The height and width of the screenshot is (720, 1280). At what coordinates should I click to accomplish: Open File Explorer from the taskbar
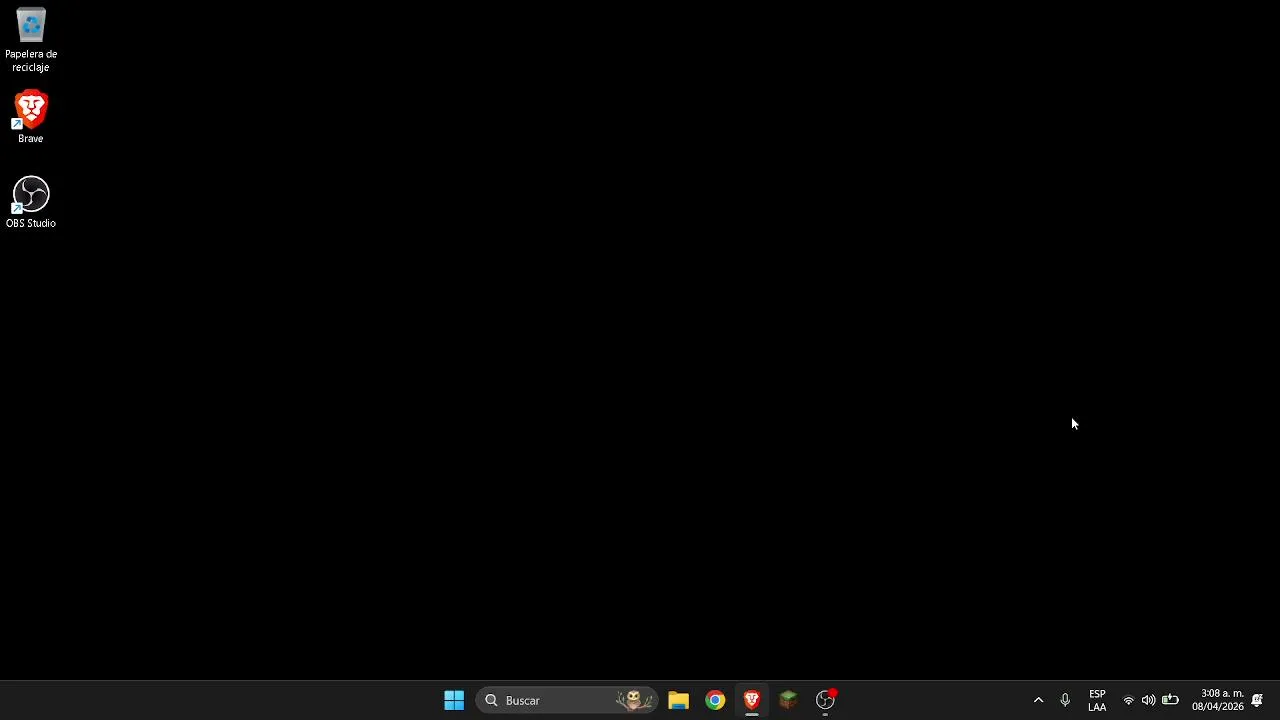point(679,700)
